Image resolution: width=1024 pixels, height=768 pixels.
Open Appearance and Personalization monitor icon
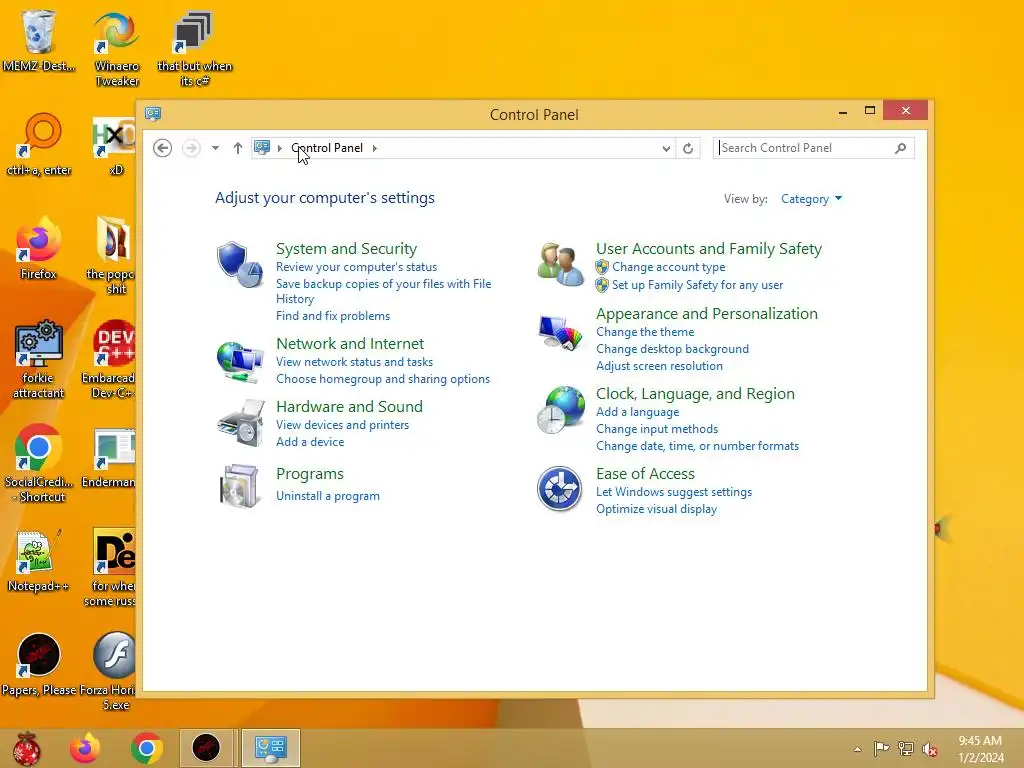click(x=560, y=332)
